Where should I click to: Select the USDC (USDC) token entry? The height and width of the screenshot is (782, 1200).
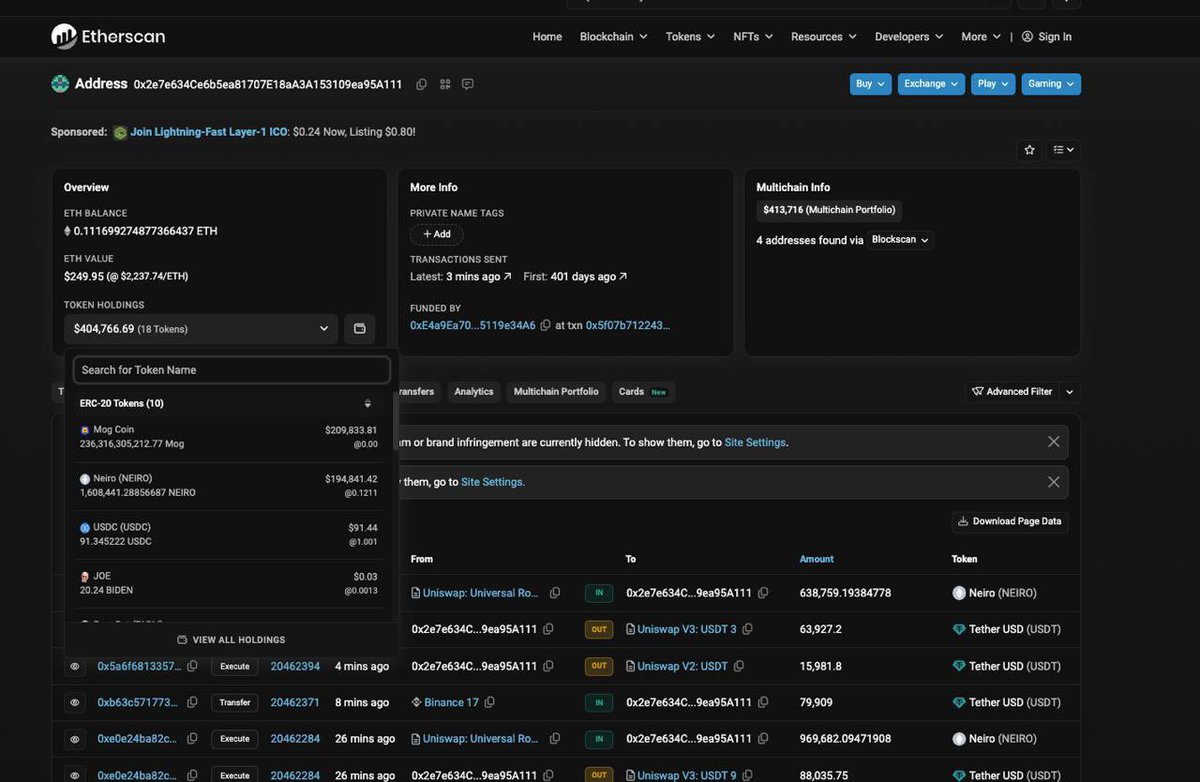pyautogui.click(x=229, y=534)
